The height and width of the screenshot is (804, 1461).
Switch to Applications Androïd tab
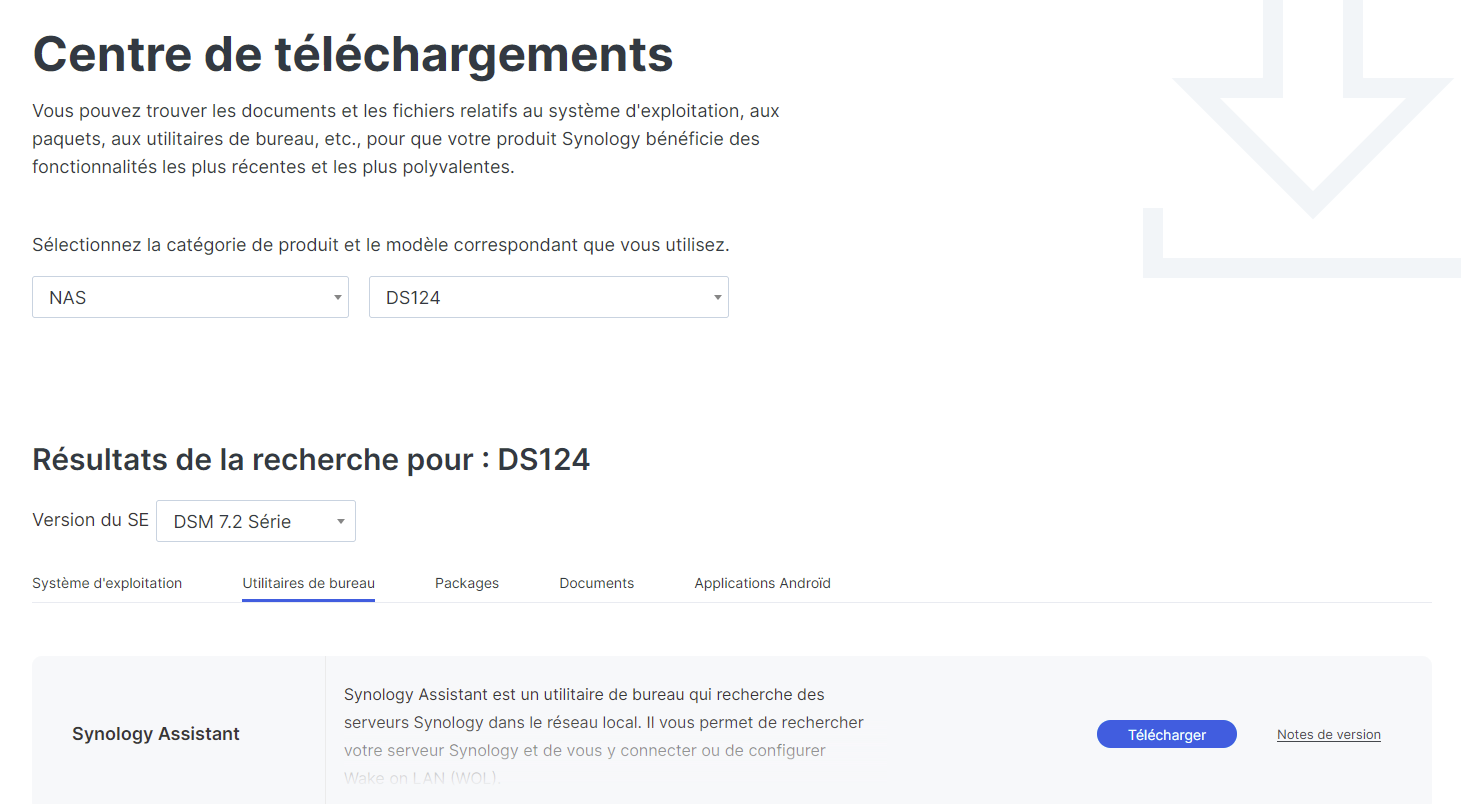763,583
